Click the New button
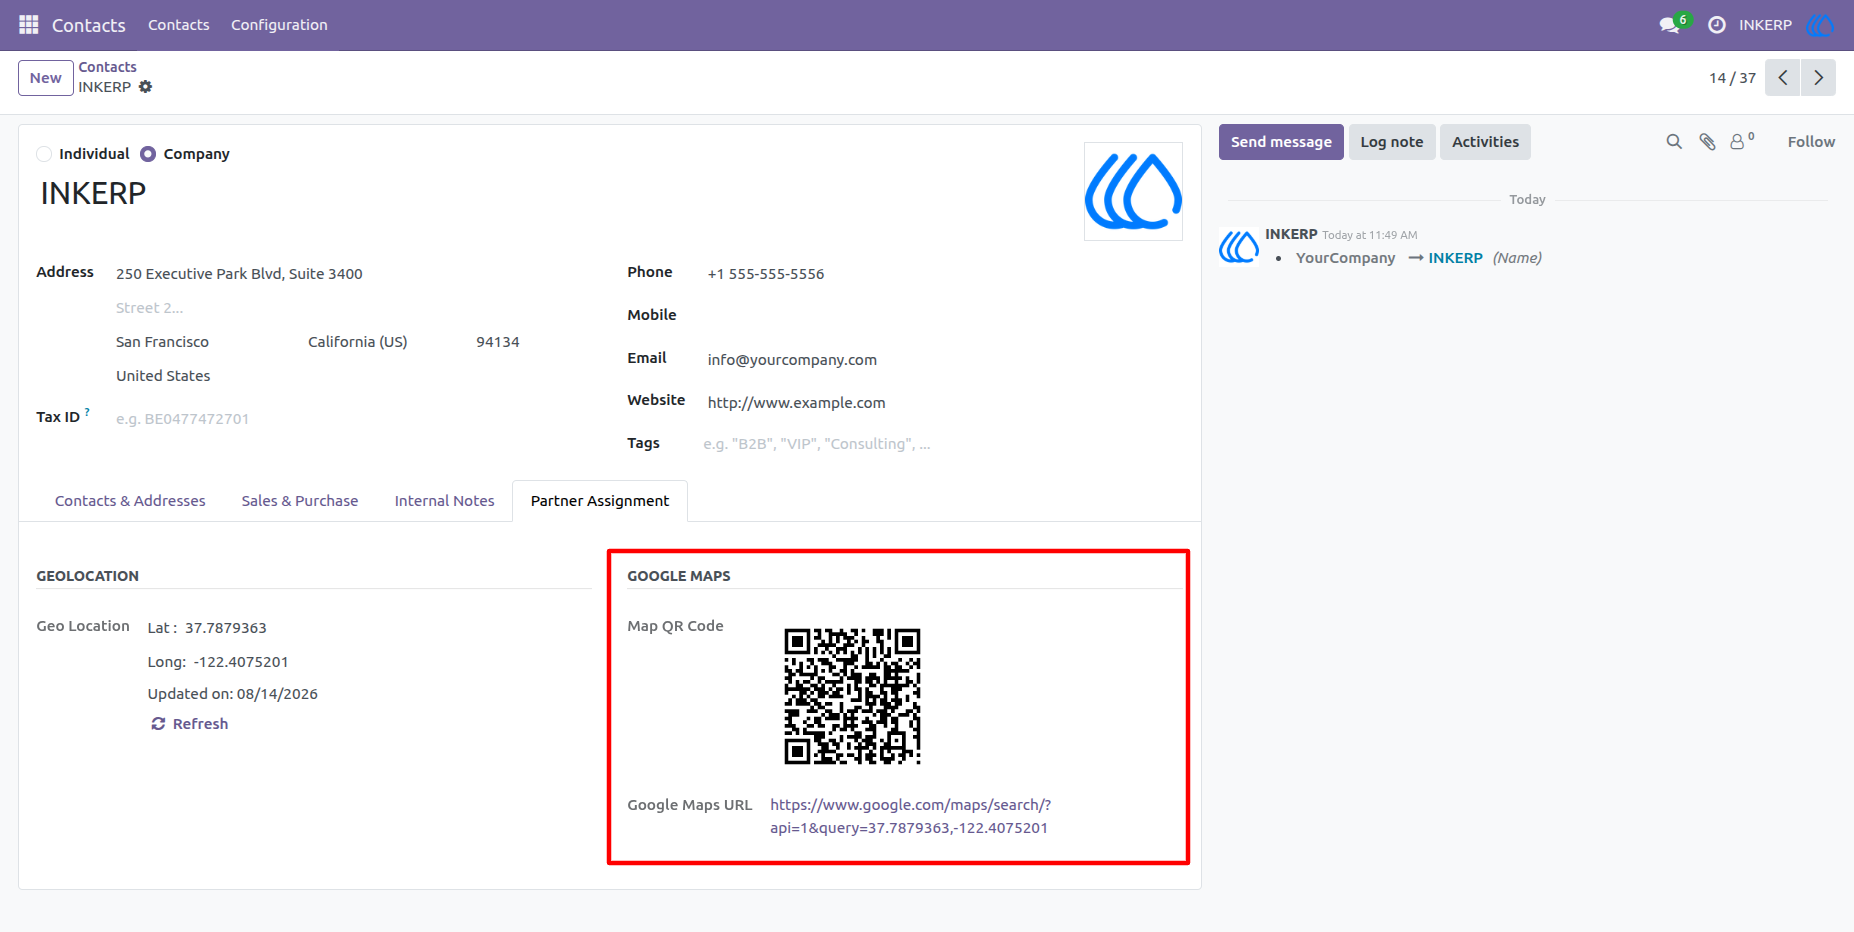 46,78
